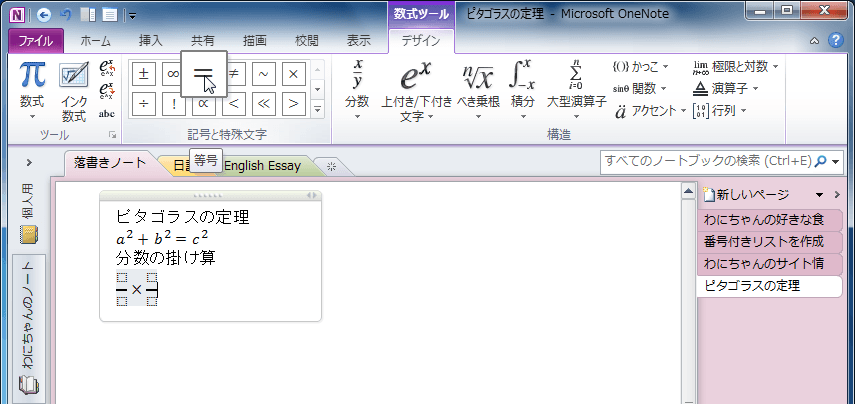This screenshot has width=855, height=404.
Task: Open the 落書きノート section tab
Action: click(x=110, y=163)
